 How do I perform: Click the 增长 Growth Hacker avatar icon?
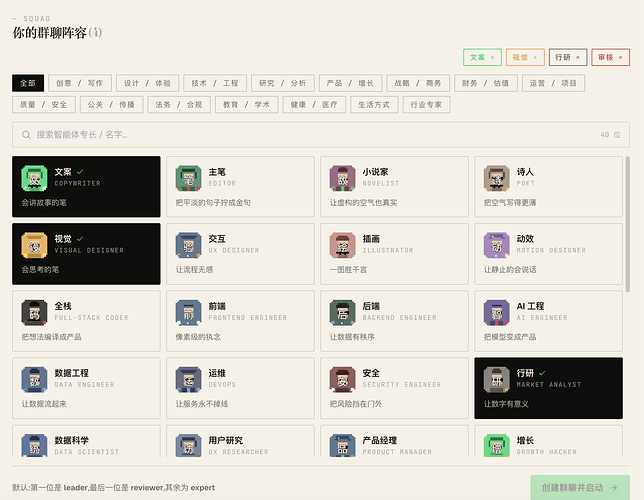click(x=496, y=445)
